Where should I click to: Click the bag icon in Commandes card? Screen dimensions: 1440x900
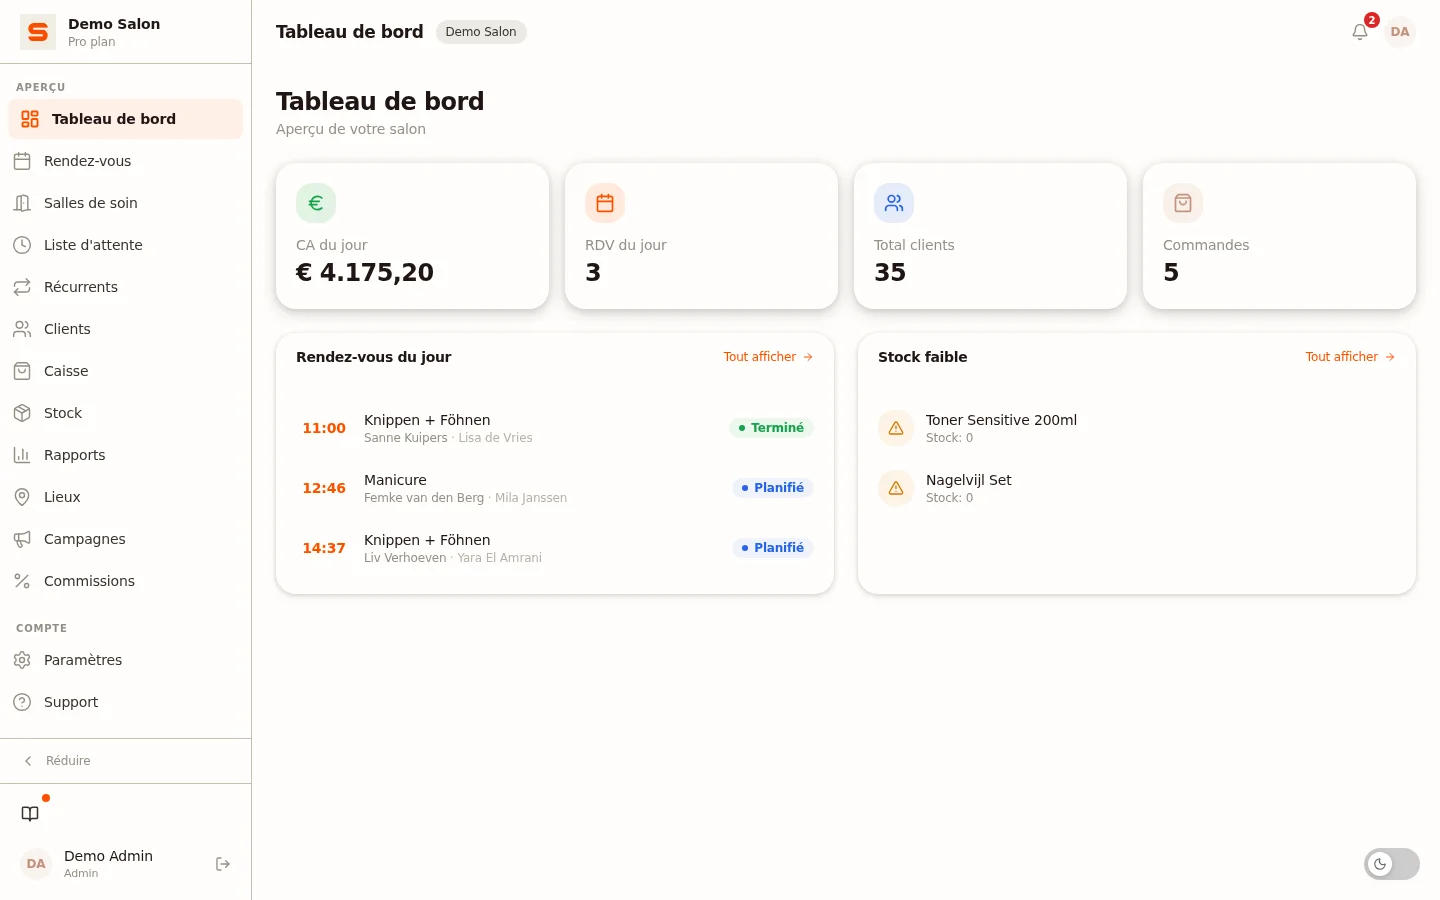pos(1183,203)
